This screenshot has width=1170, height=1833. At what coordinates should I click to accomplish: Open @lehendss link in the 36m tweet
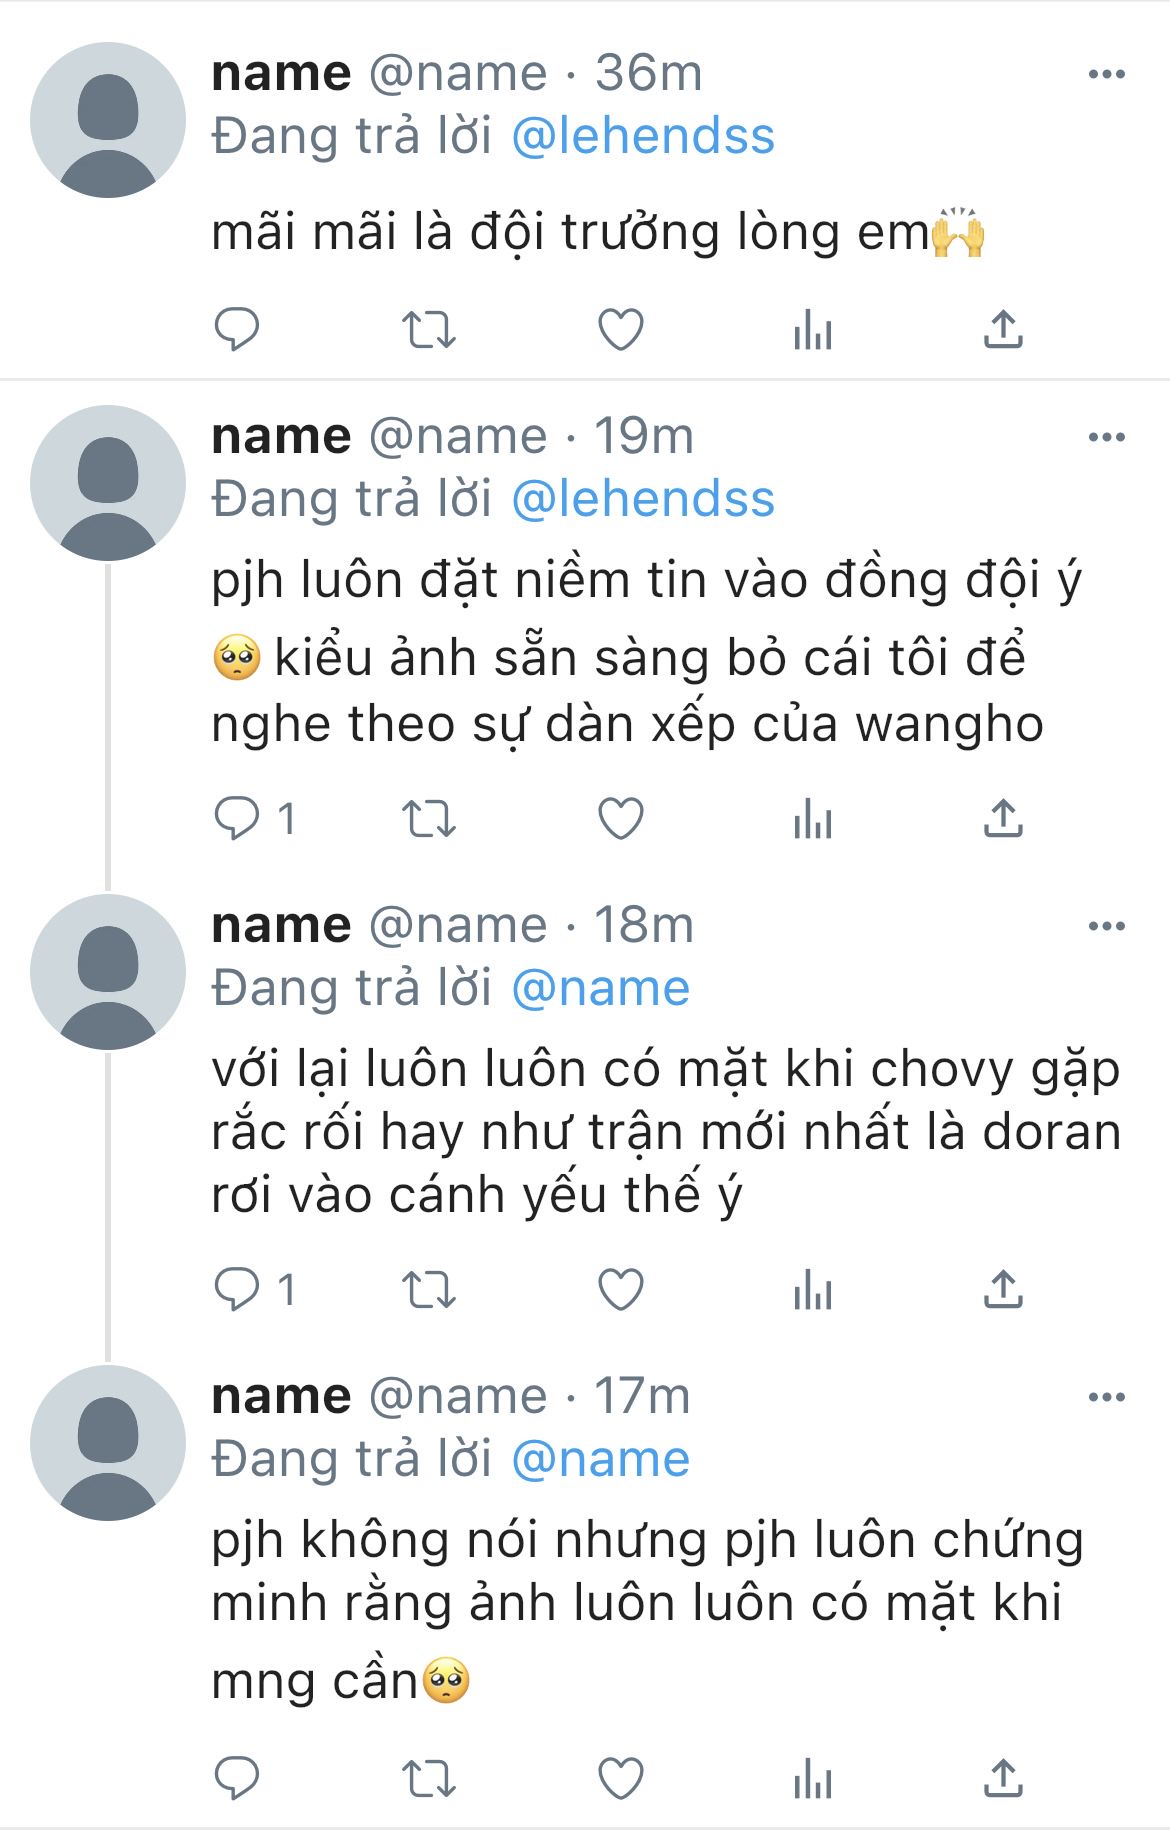point(643,136)
